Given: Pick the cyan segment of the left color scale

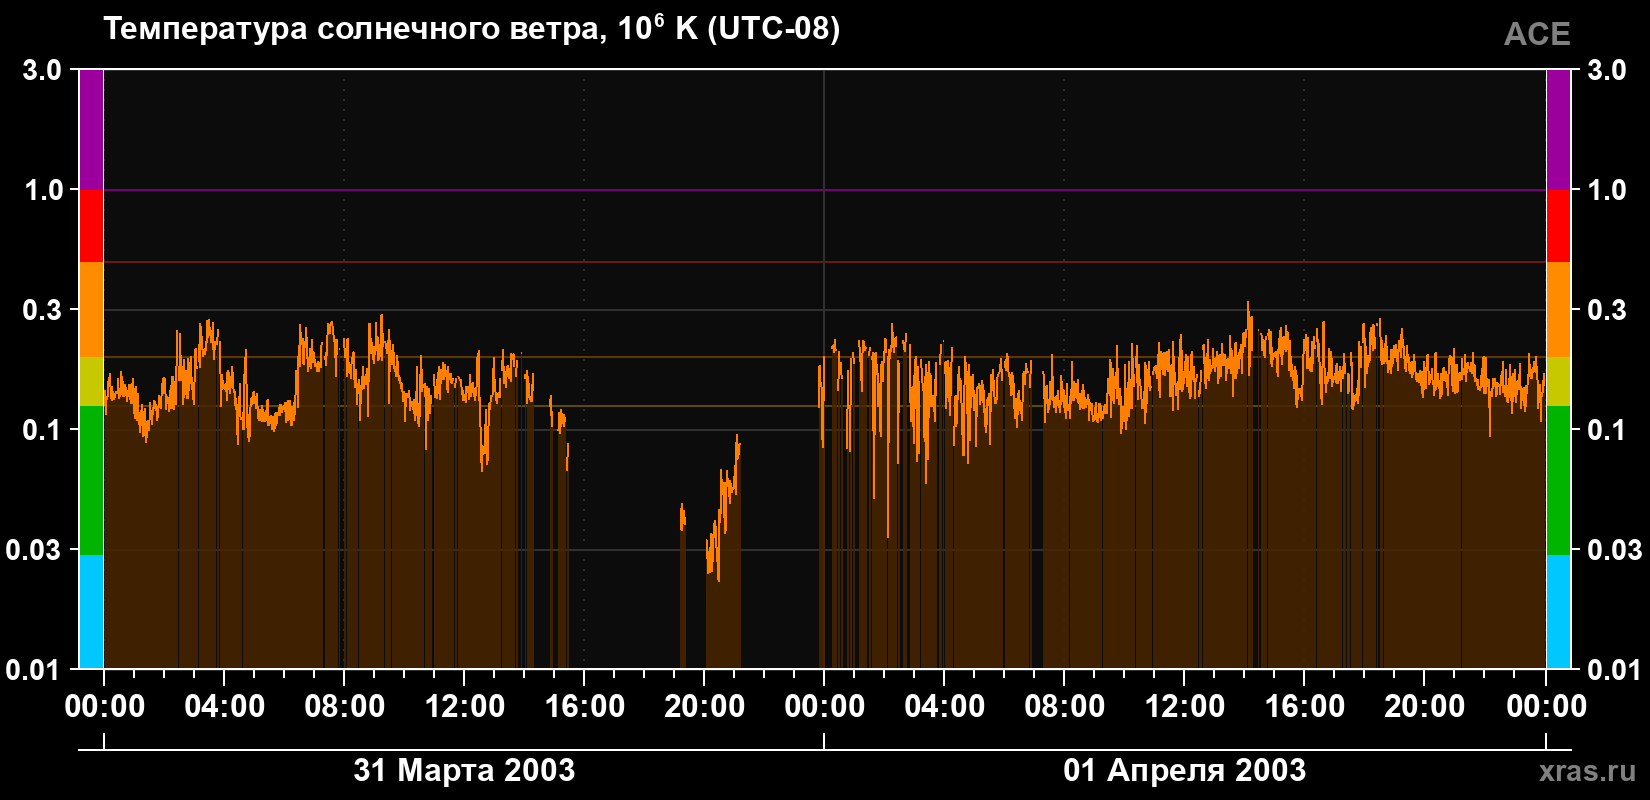Looking at the screenshot, I should [x=91, y=612].
